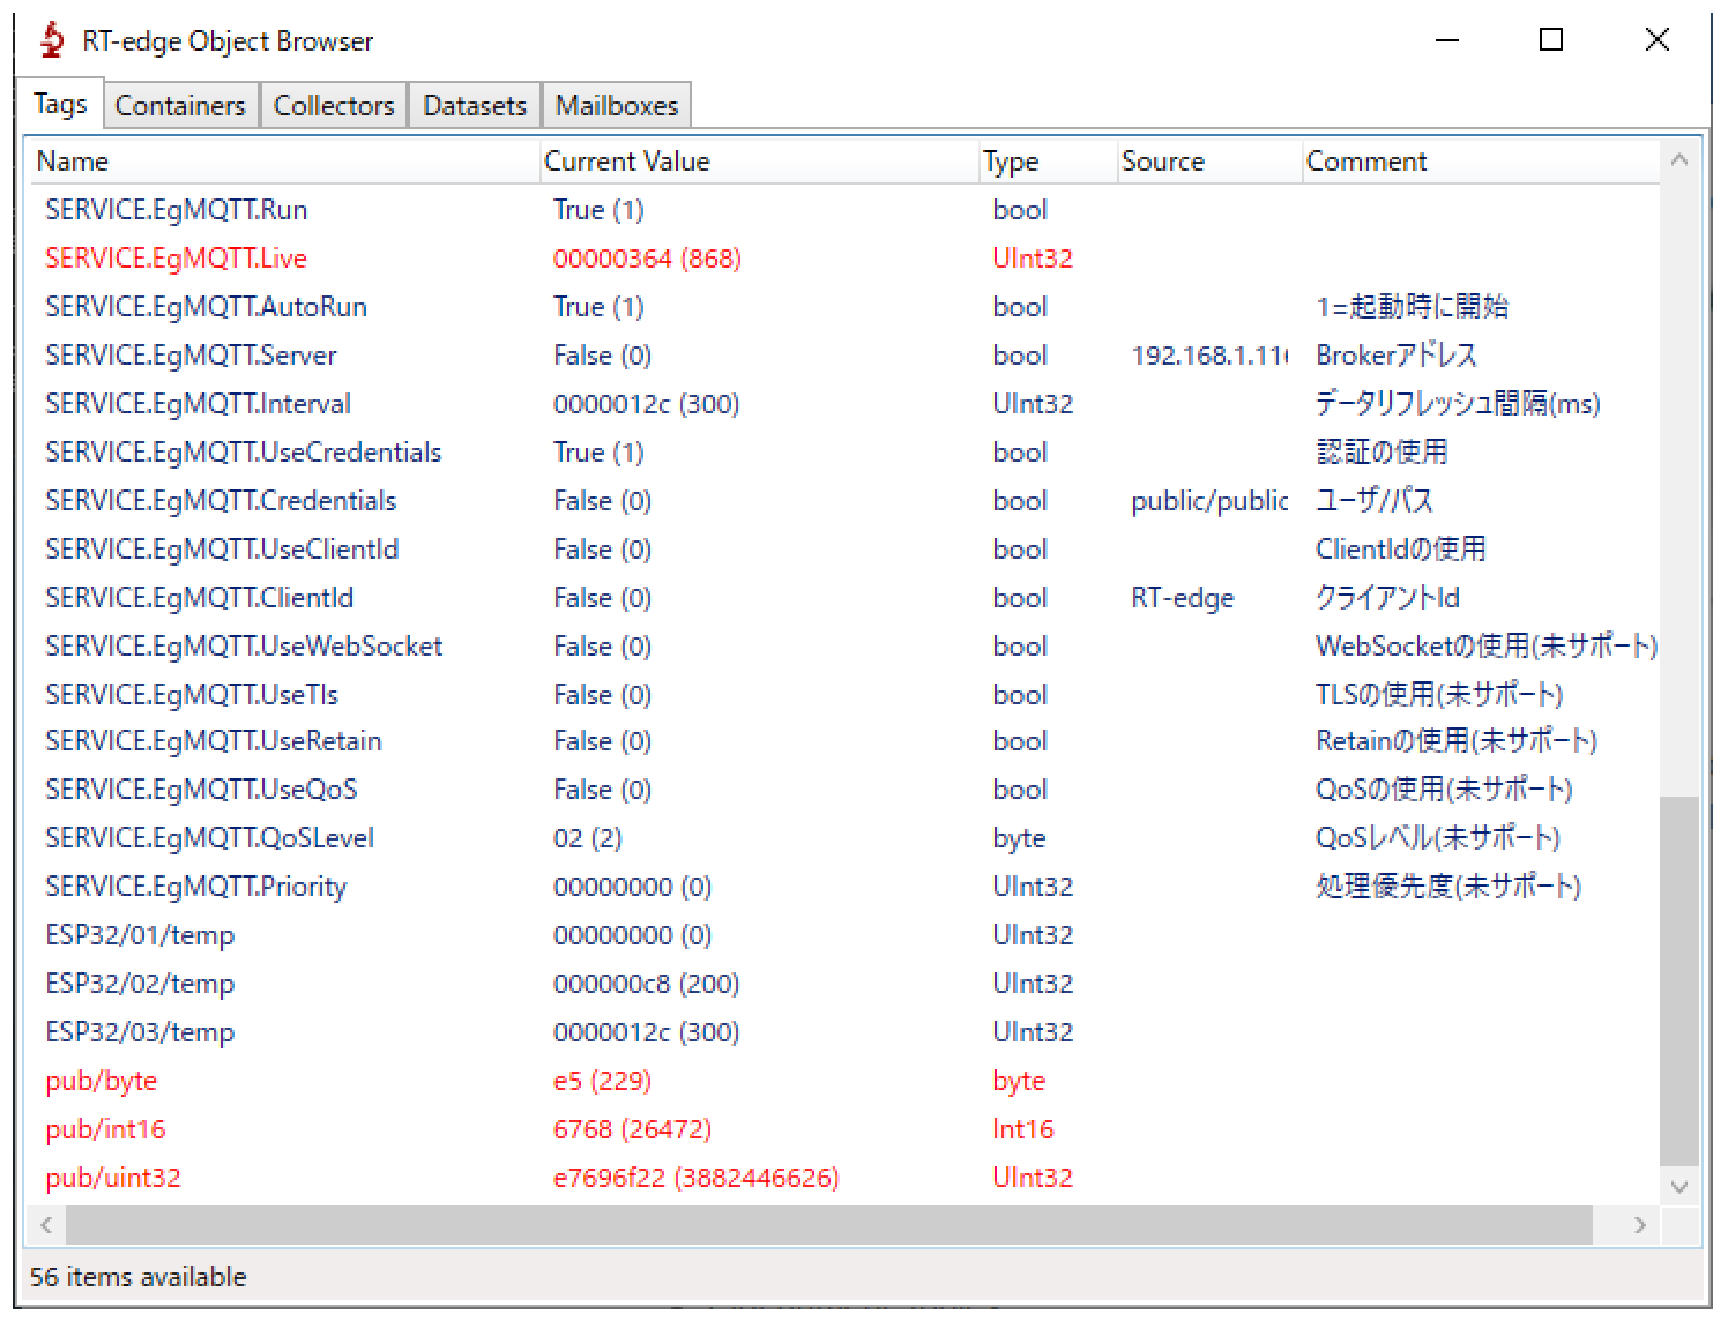The image size is (1726, 1324).
Task: Click the value 000000c8 (200)
Action: click(x=646, y=983)
